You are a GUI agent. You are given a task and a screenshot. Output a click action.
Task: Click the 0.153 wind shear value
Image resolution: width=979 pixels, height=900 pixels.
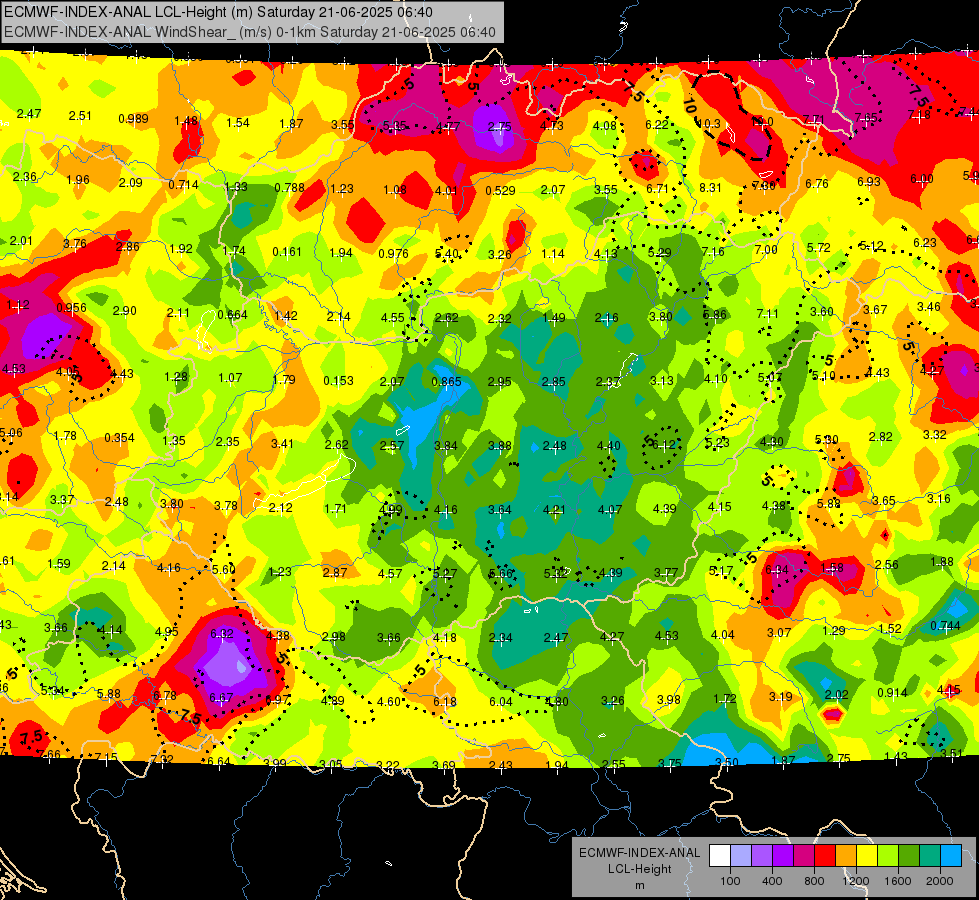pos(338,380)
